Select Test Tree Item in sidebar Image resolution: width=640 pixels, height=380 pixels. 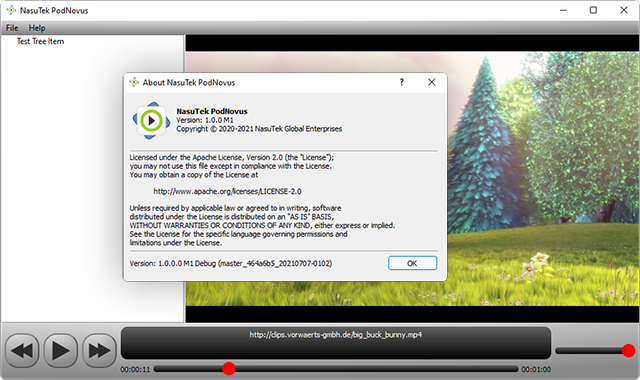40,41
